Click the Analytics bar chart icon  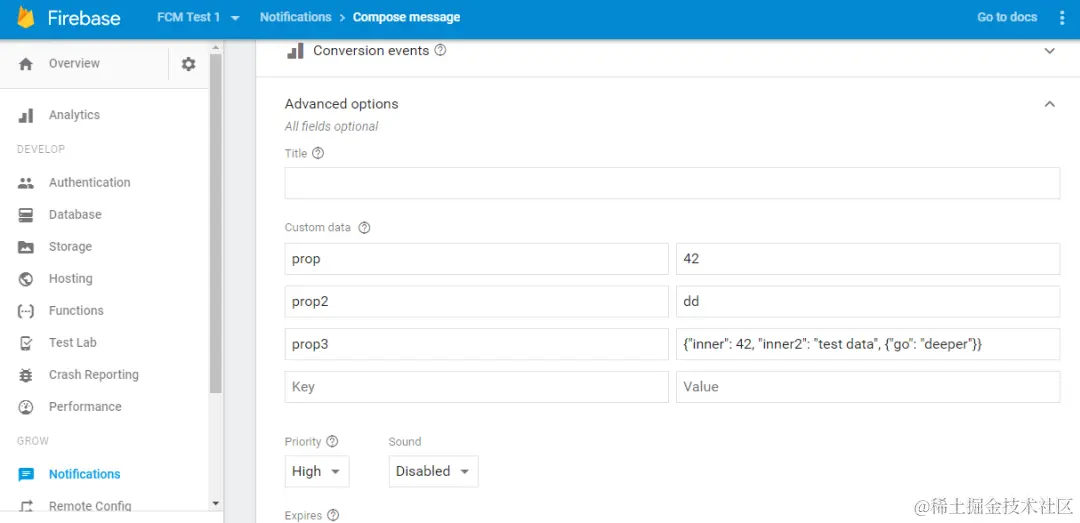pyautogui.click(x=25, y=115)
